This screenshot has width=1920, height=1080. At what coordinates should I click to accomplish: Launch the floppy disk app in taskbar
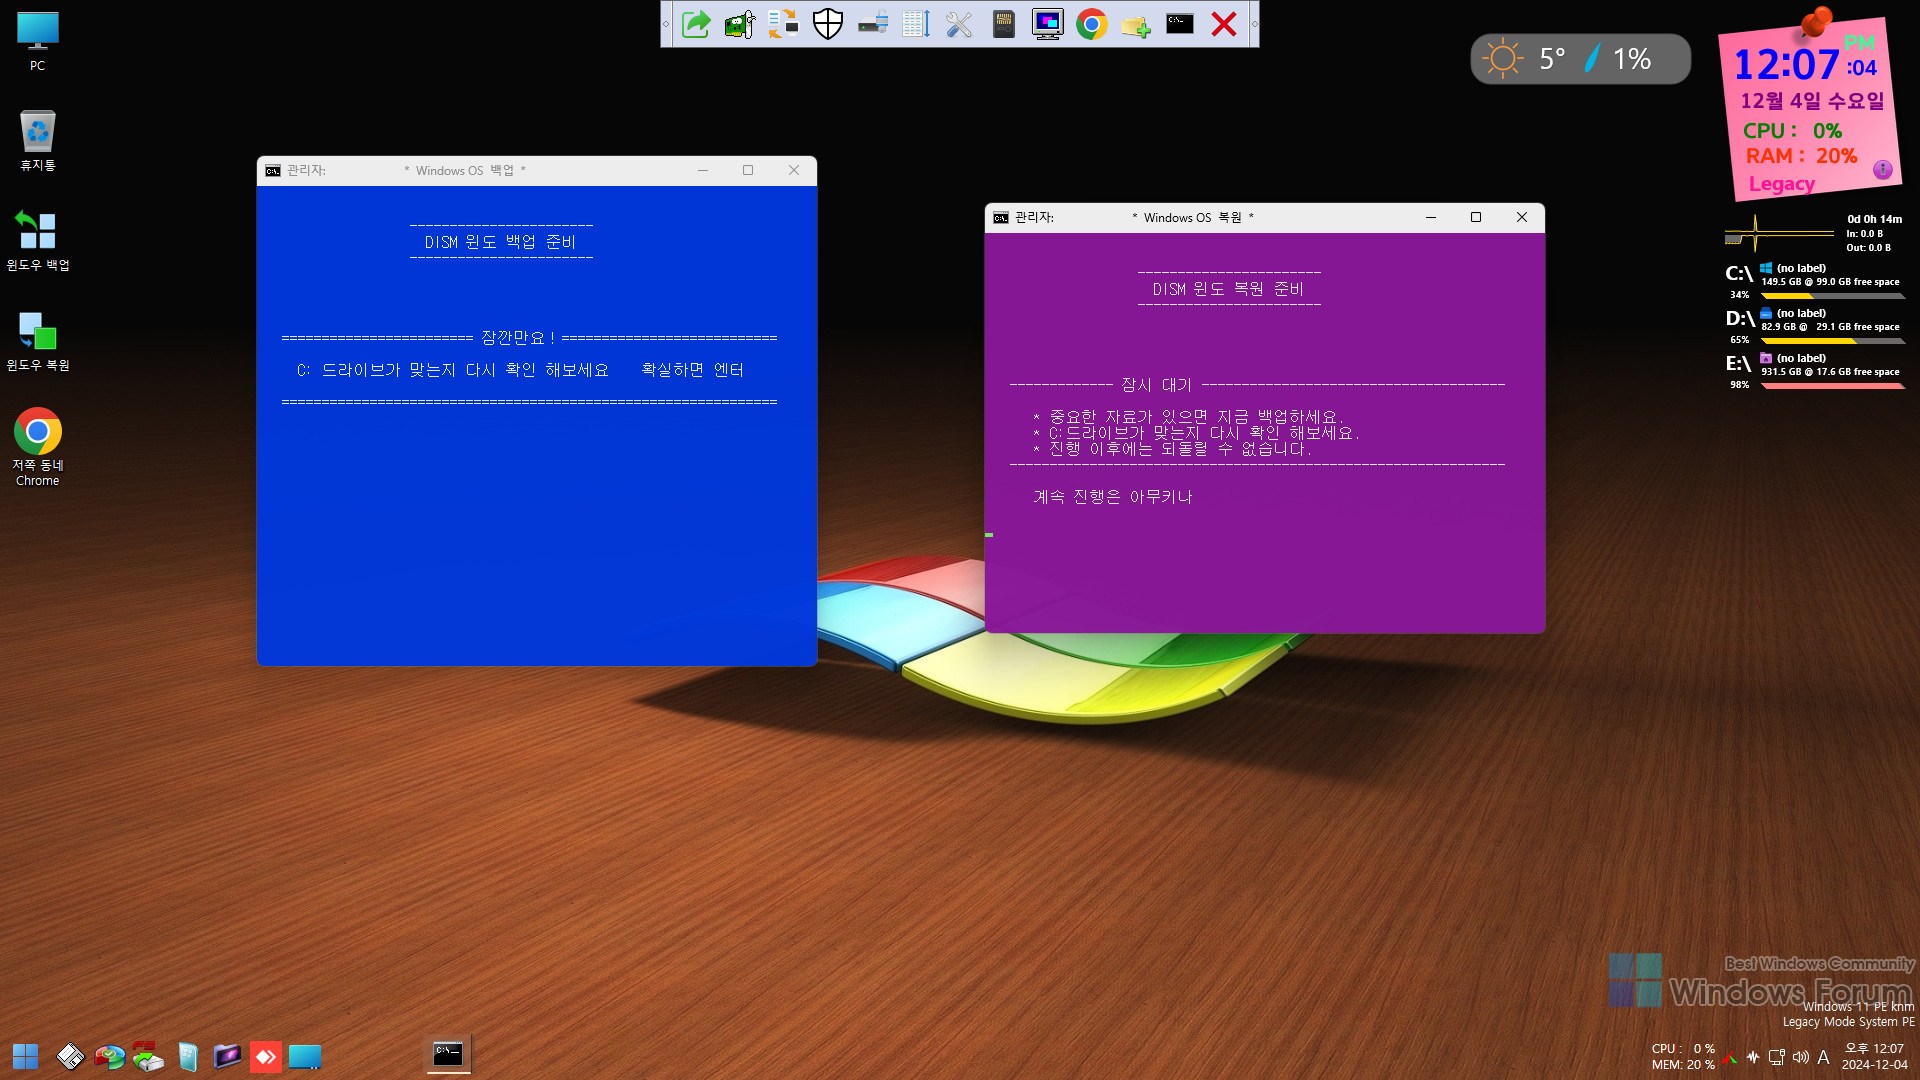click(x=70, y=1056)
